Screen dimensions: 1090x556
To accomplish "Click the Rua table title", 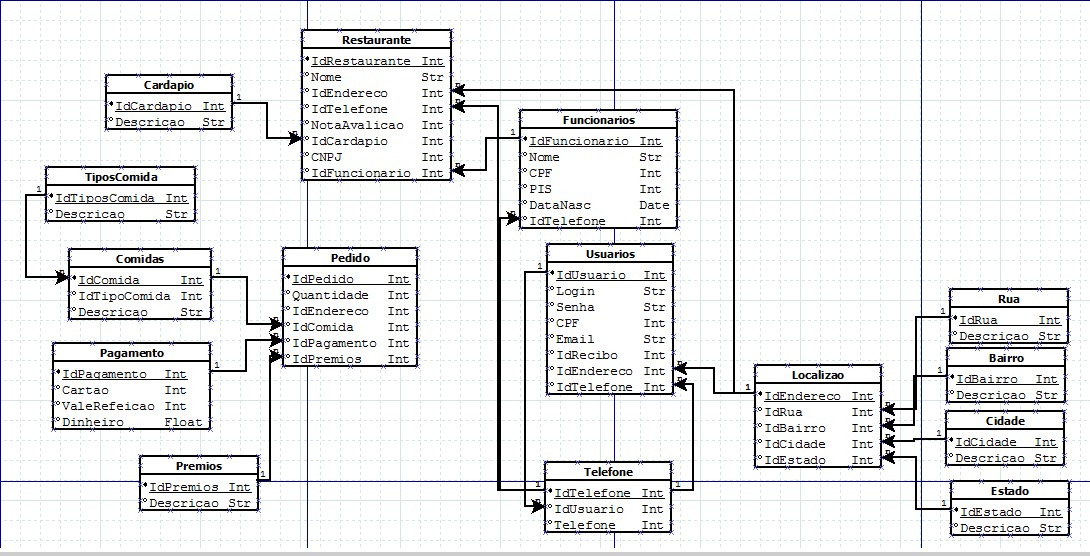I will click(1008, 299).
